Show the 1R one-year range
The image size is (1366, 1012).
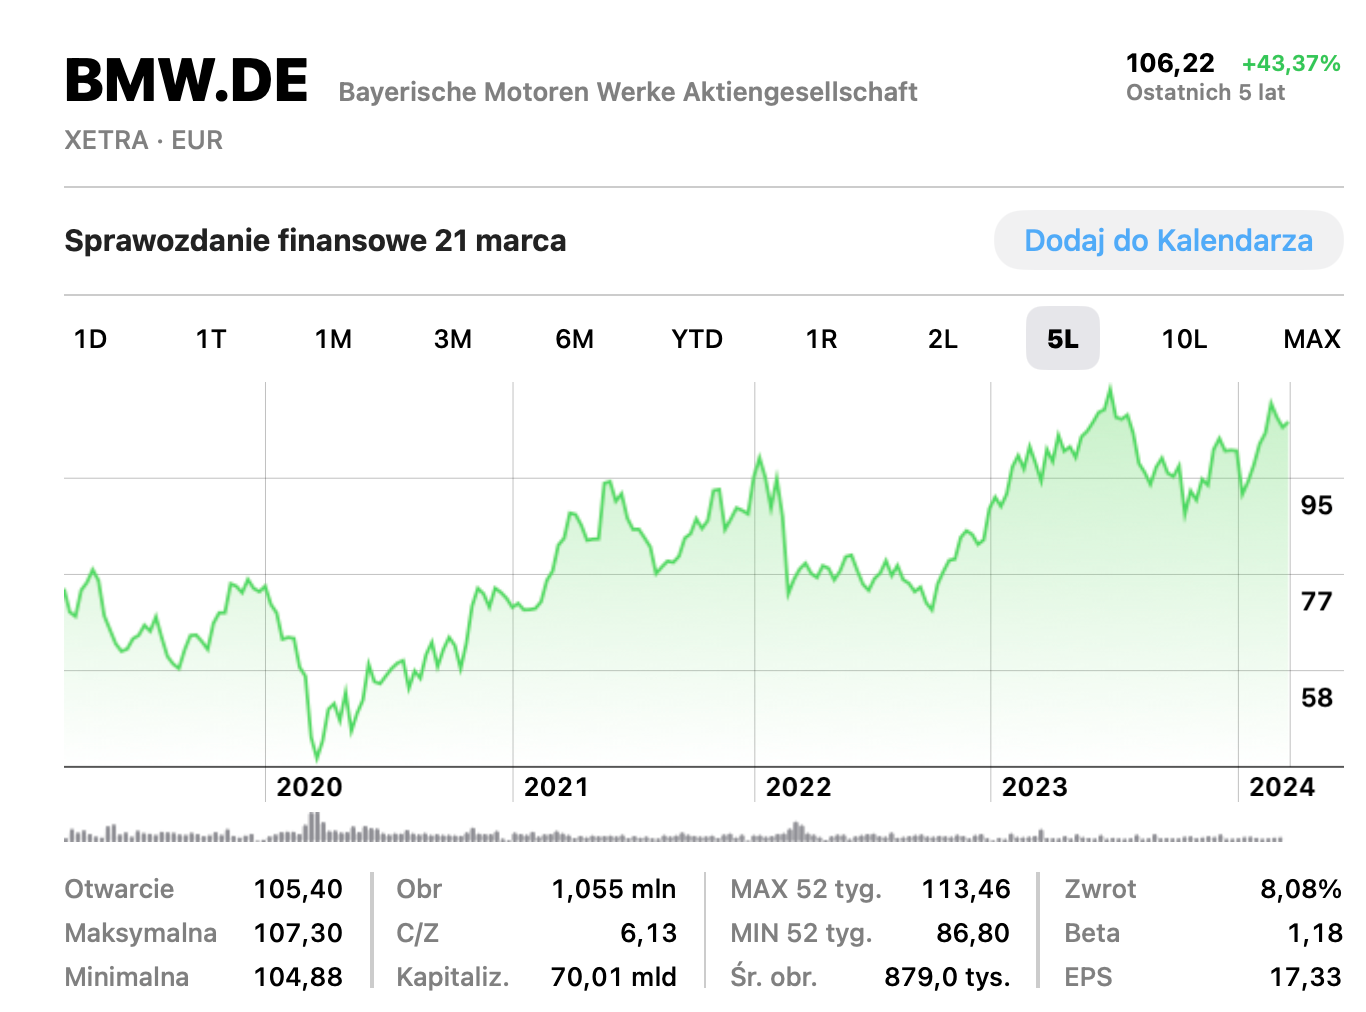822,339
